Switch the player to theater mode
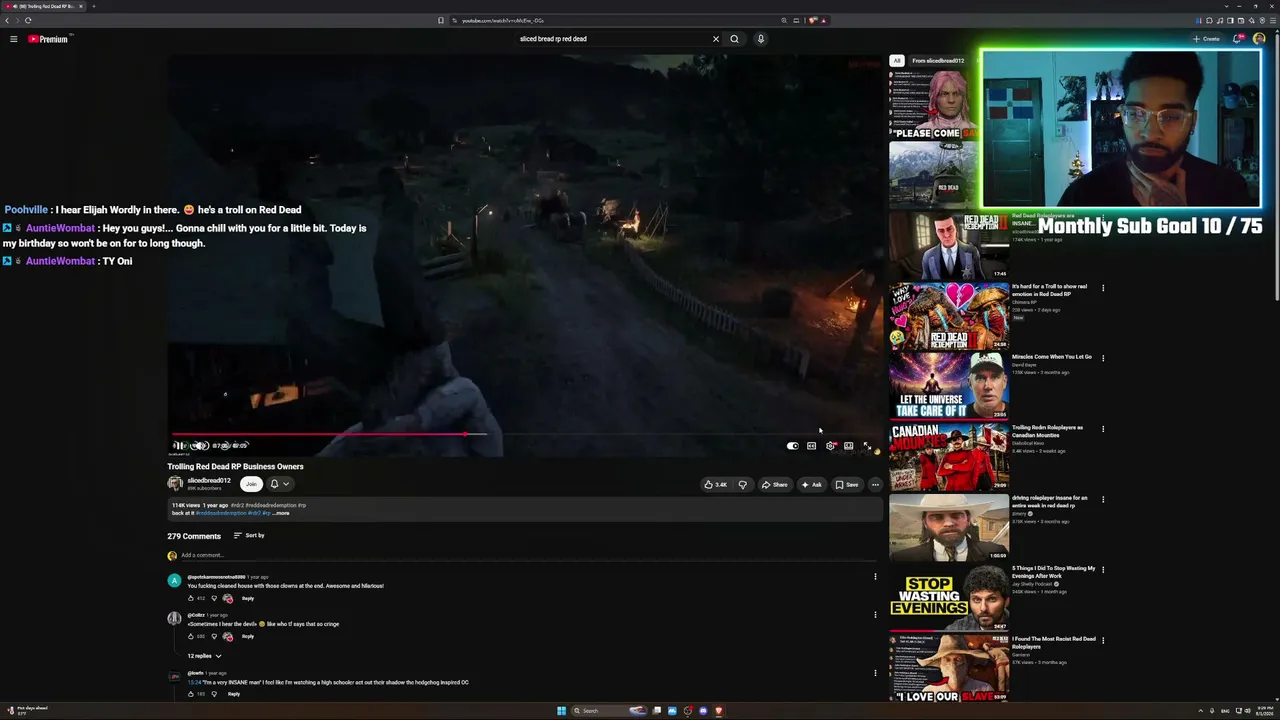The image size is (1280, 720). coord(848,446)
